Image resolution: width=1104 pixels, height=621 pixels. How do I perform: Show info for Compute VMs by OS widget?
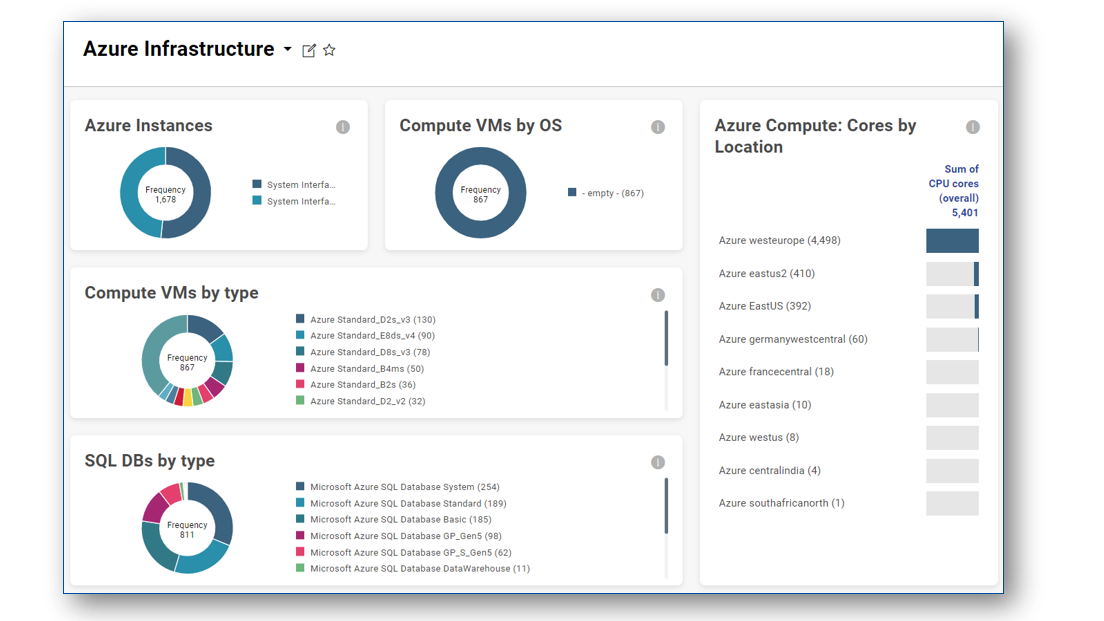658,127
